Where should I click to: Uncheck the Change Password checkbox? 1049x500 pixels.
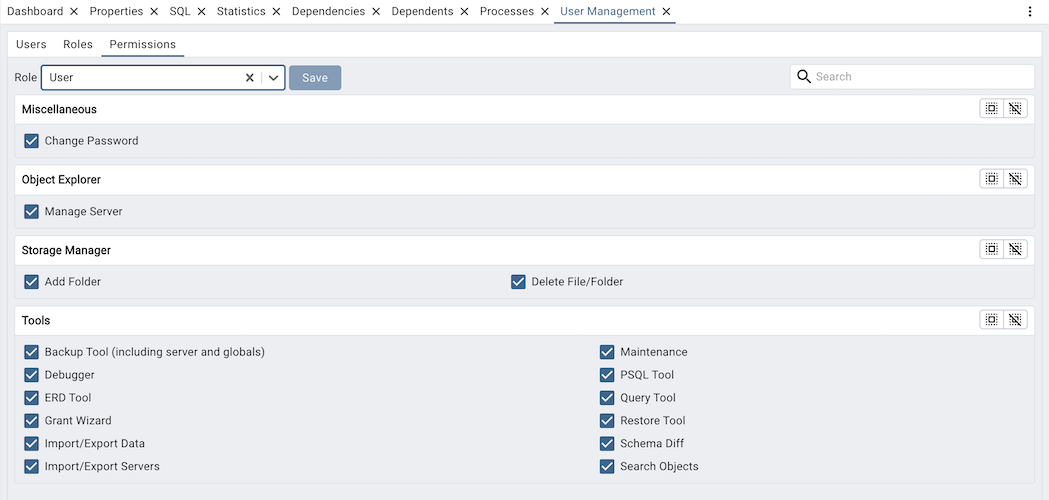pyautogui.click(x=31, y=141)
